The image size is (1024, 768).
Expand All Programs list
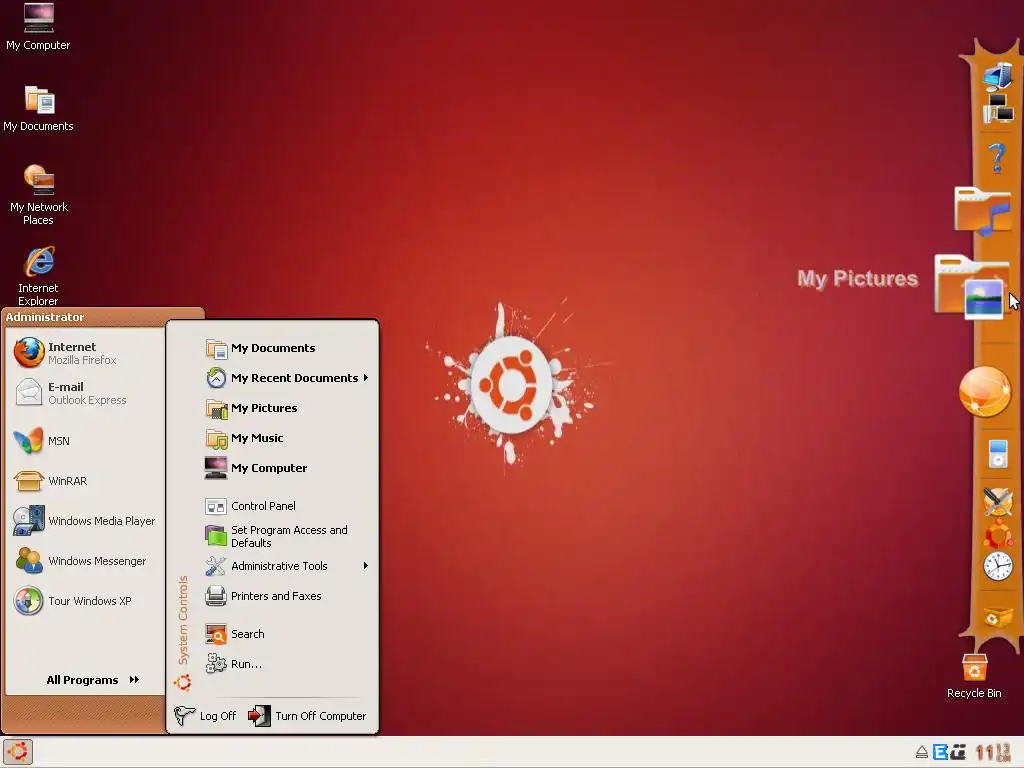pyautogui.click(x=93, y=680)
